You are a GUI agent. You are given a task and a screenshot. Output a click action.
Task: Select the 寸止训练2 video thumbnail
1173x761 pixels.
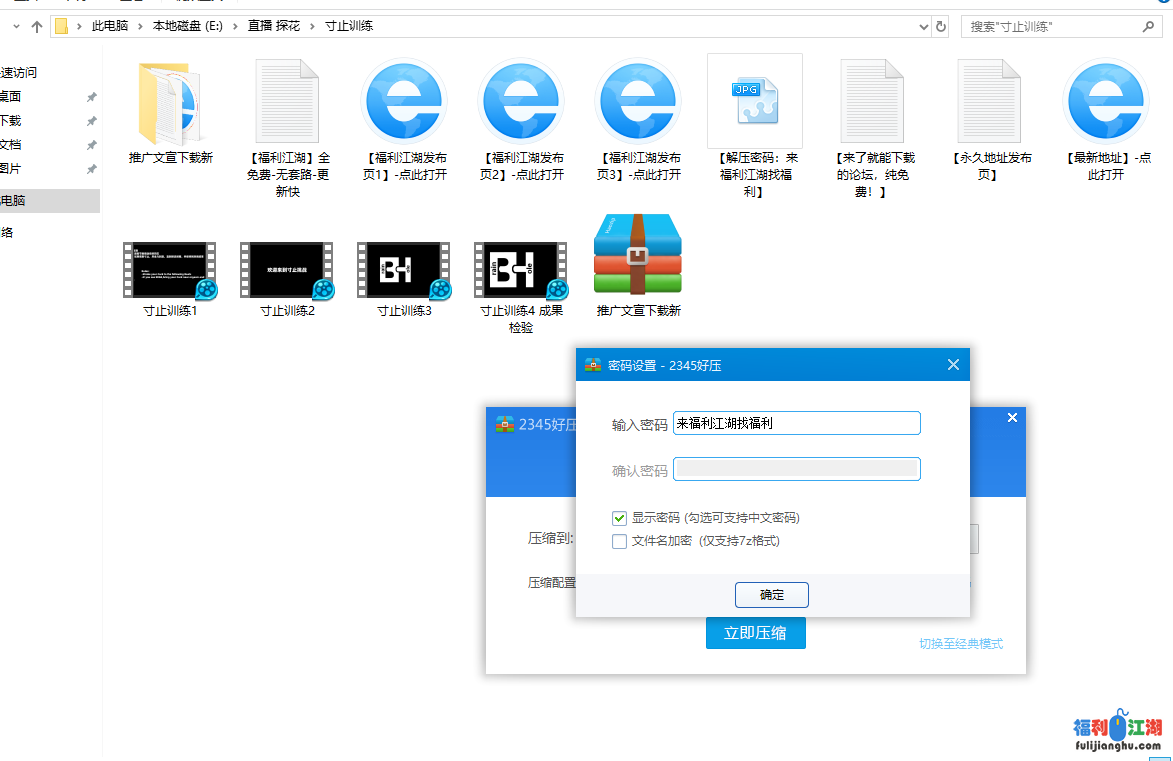287,270
